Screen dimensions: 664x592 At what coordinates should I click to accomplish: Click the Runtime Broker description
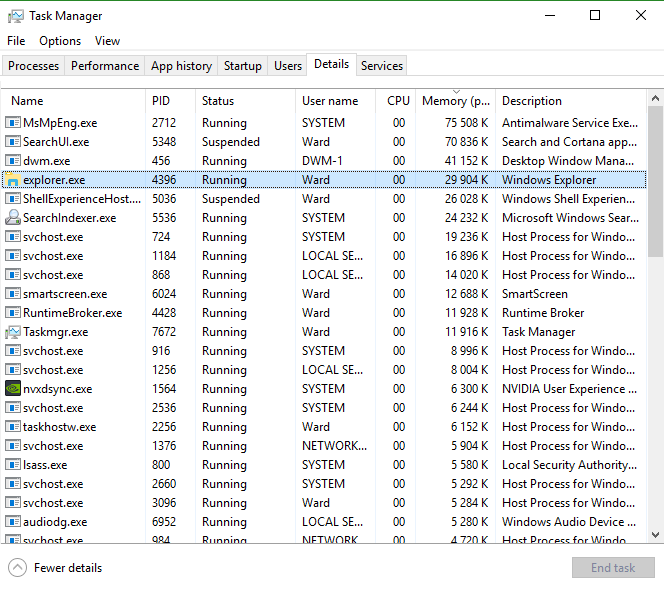click(x=543, y=313)
